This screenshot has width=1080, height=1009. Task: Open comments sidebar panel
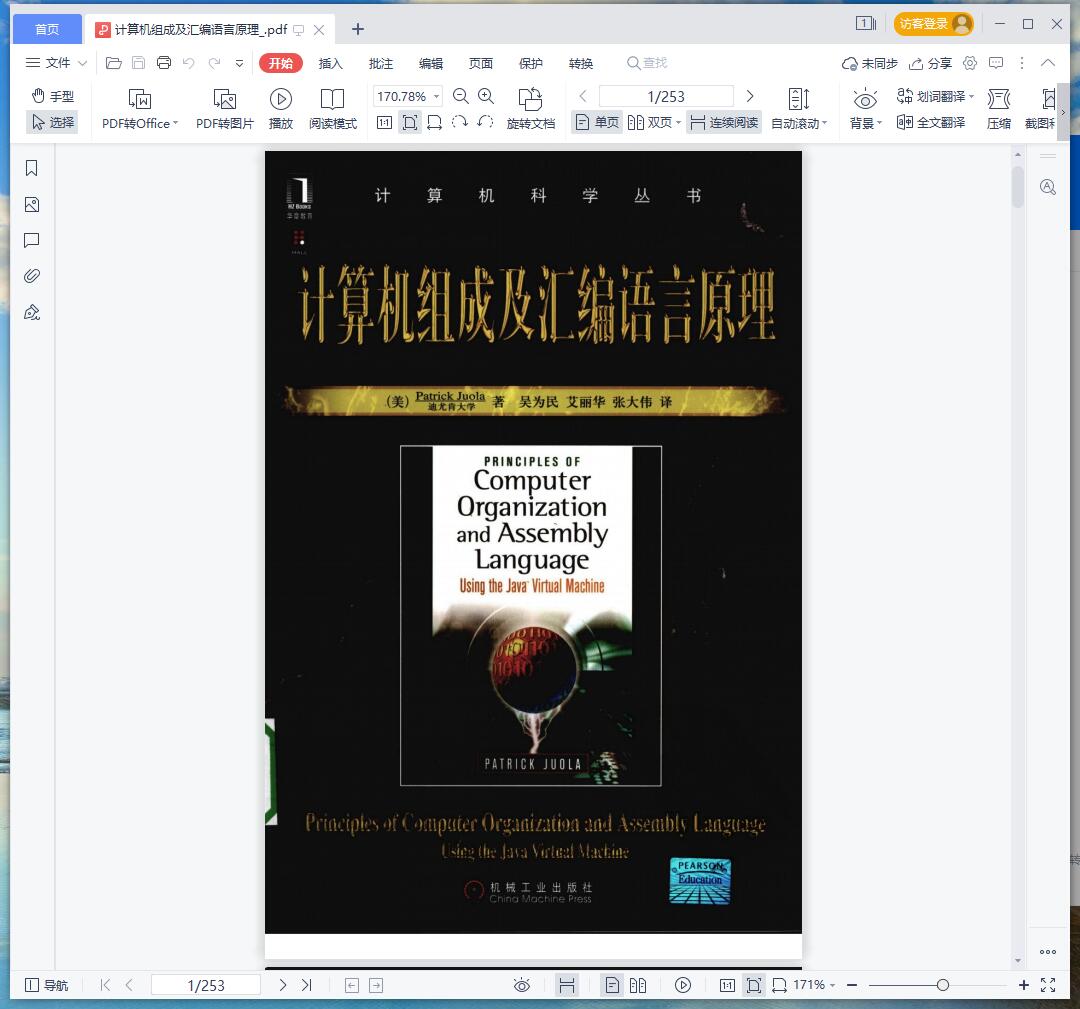[x=32, y=240]
